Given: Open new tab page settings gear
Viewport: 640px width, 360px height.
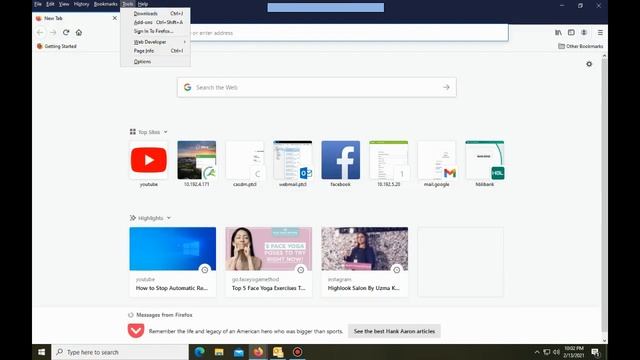Looking at the screenshot, I should [589, 64].
